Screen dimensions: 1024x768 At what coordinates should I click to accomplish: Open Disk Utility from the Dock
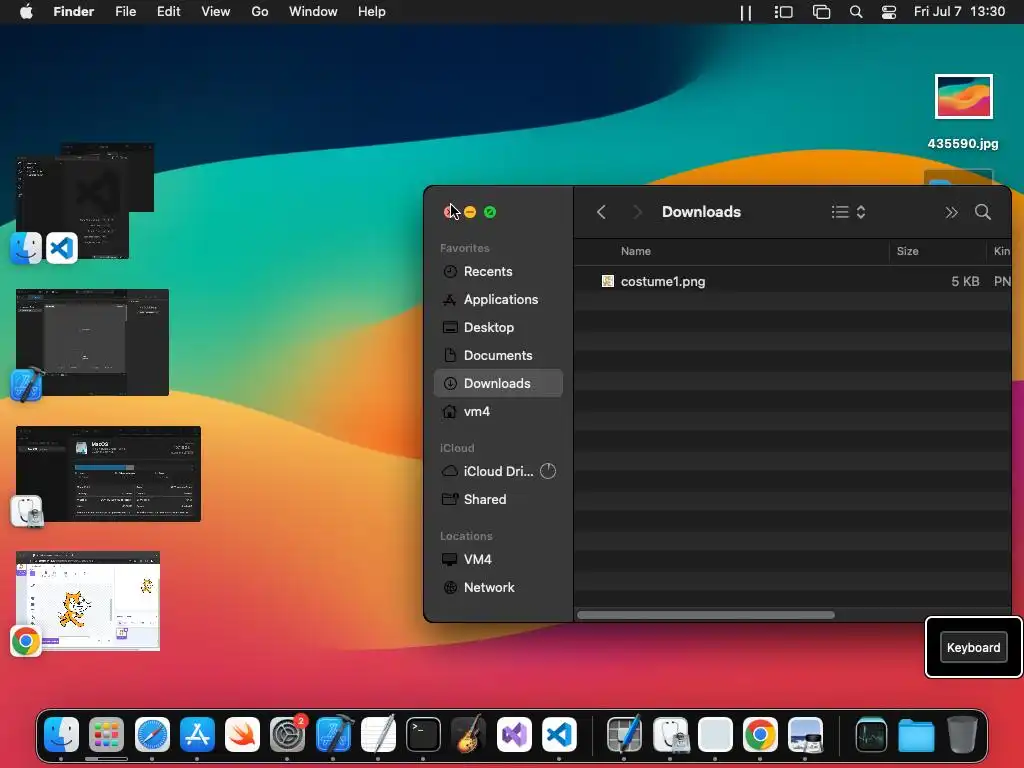pyautogui.click(x=670, y=735)
